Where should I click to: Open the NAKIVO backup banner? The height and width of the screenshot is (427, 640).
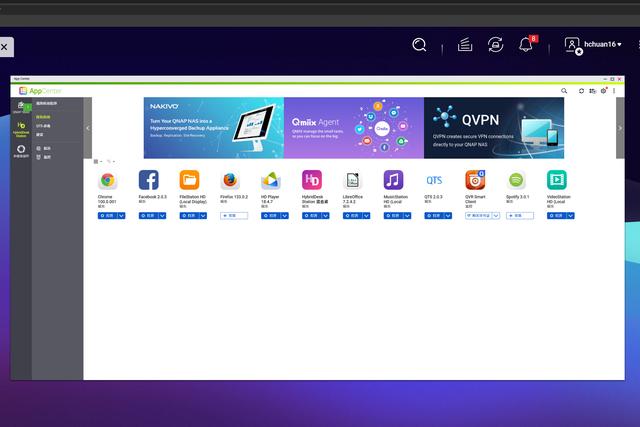(x=214, y=128)
